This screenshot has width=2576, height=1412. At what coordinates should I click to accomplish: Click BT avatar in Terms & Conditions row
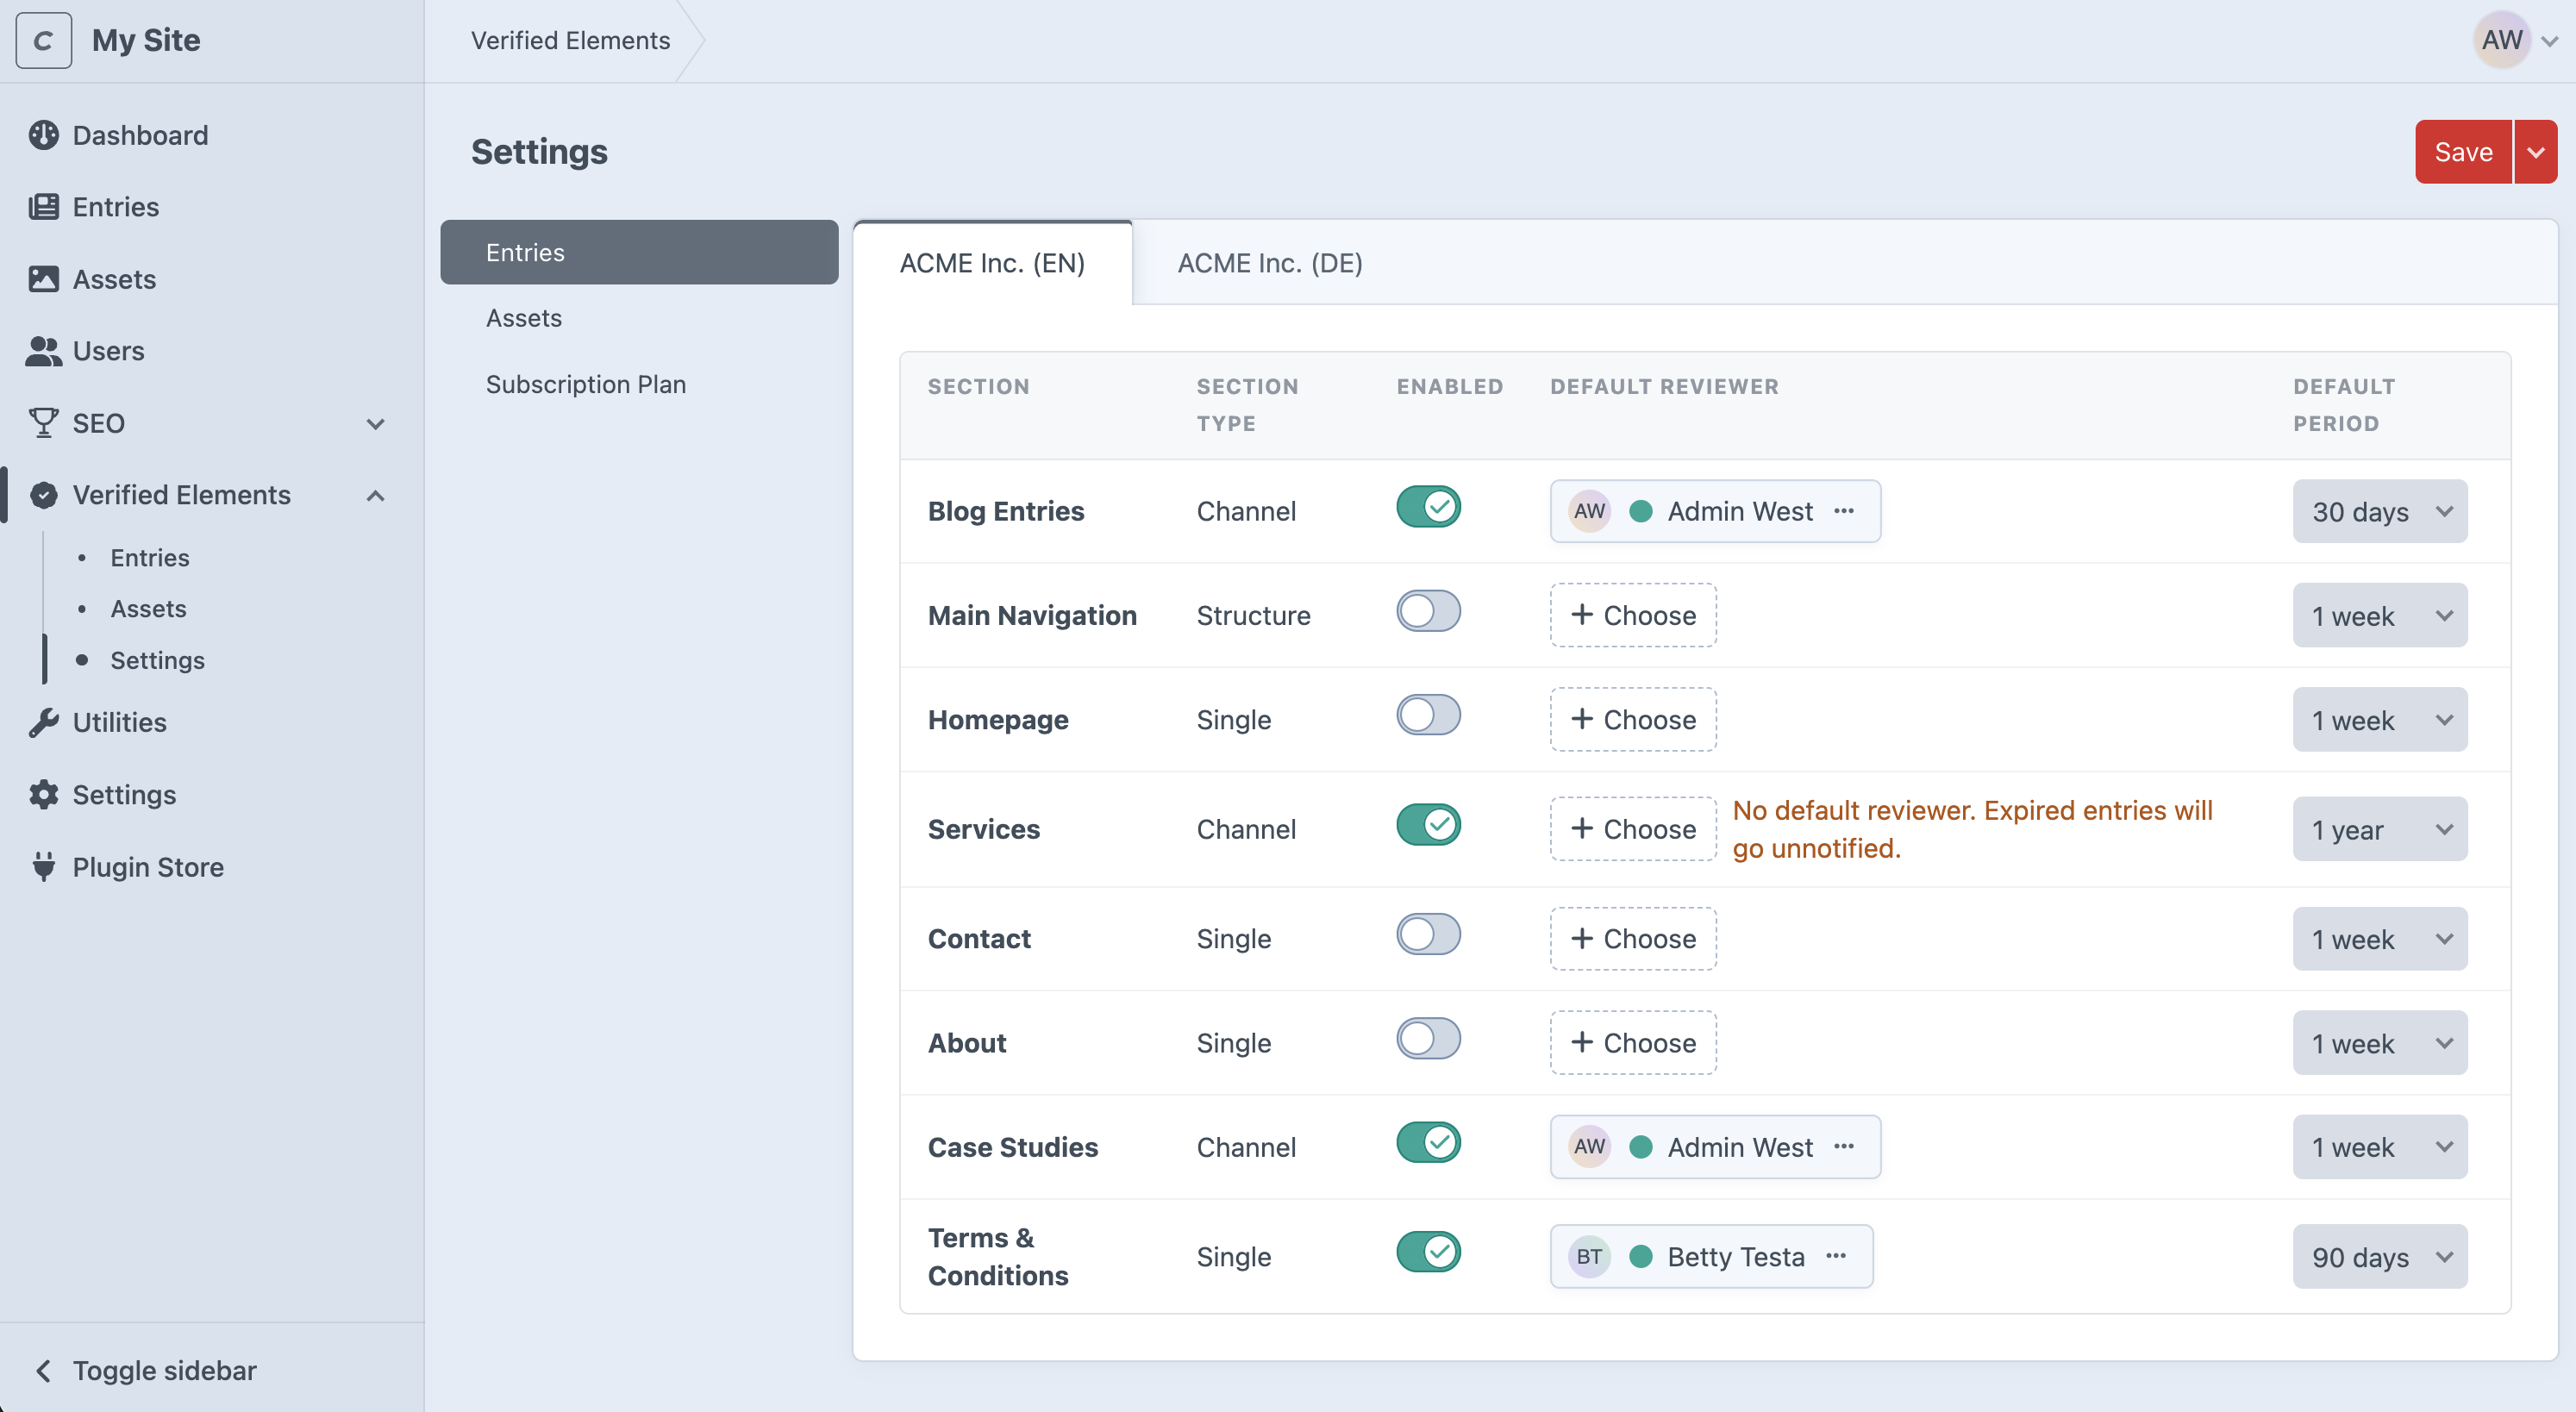click(1589, 1256)
